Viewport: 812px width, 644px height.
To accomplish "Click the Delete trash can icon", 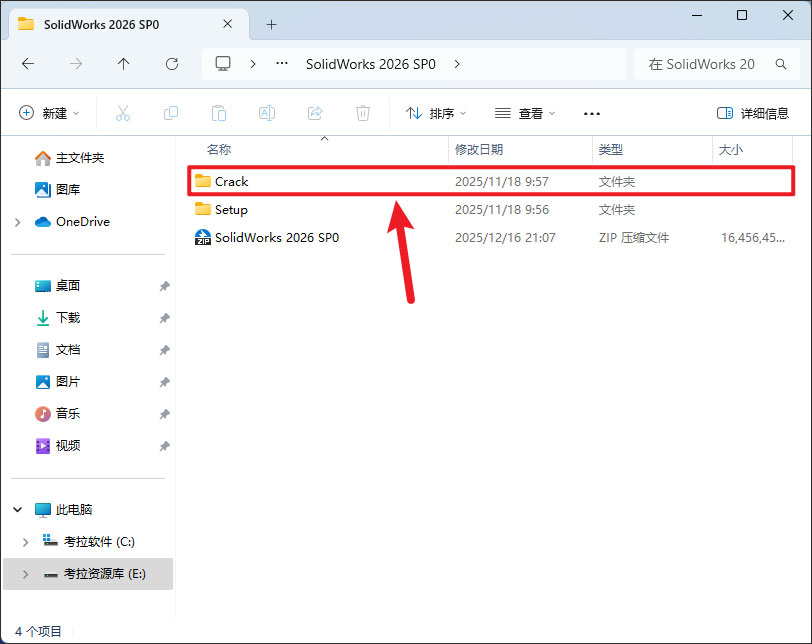I will click(x=363, y=113).
